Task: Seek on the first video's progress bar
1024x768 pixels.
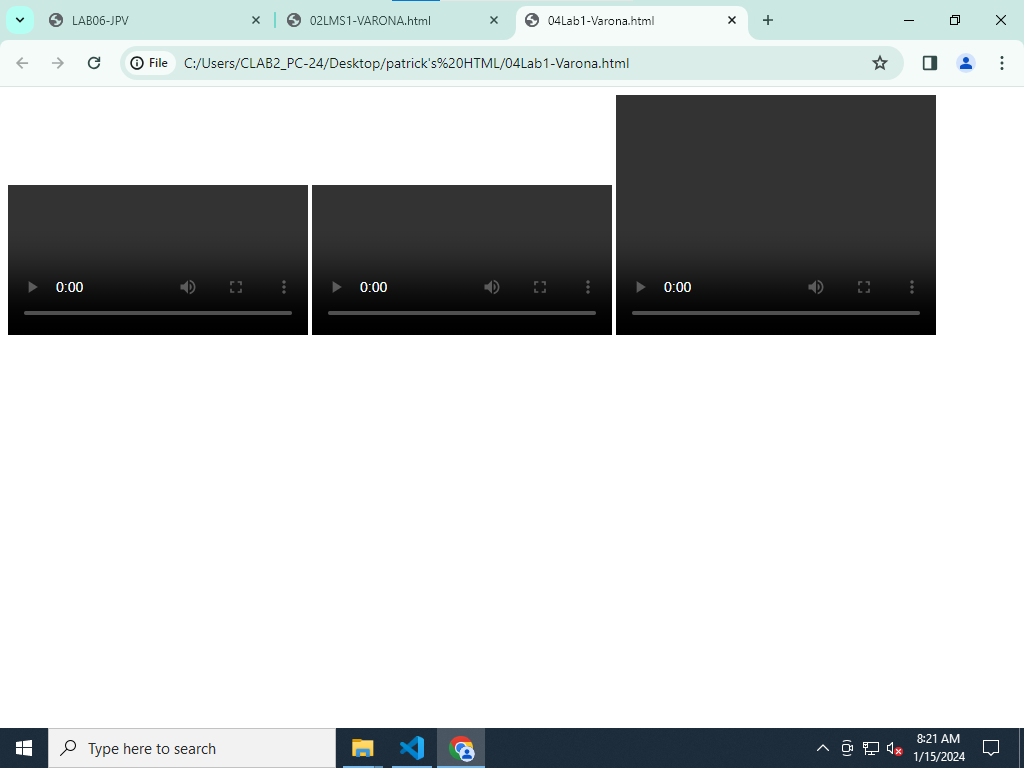Action: coord(158,313)
